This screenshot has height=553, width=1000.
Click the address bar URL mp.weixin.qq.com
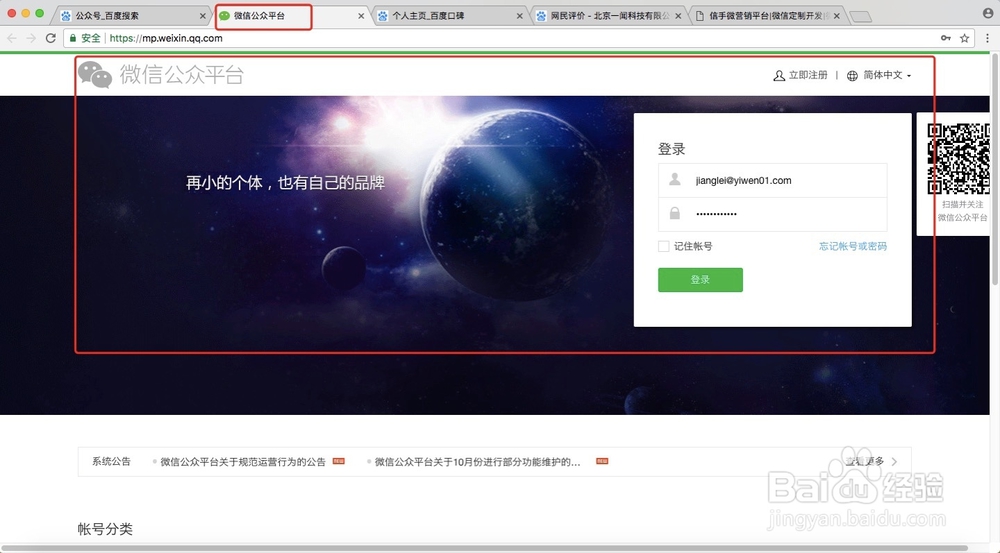(x=166, y=38)
